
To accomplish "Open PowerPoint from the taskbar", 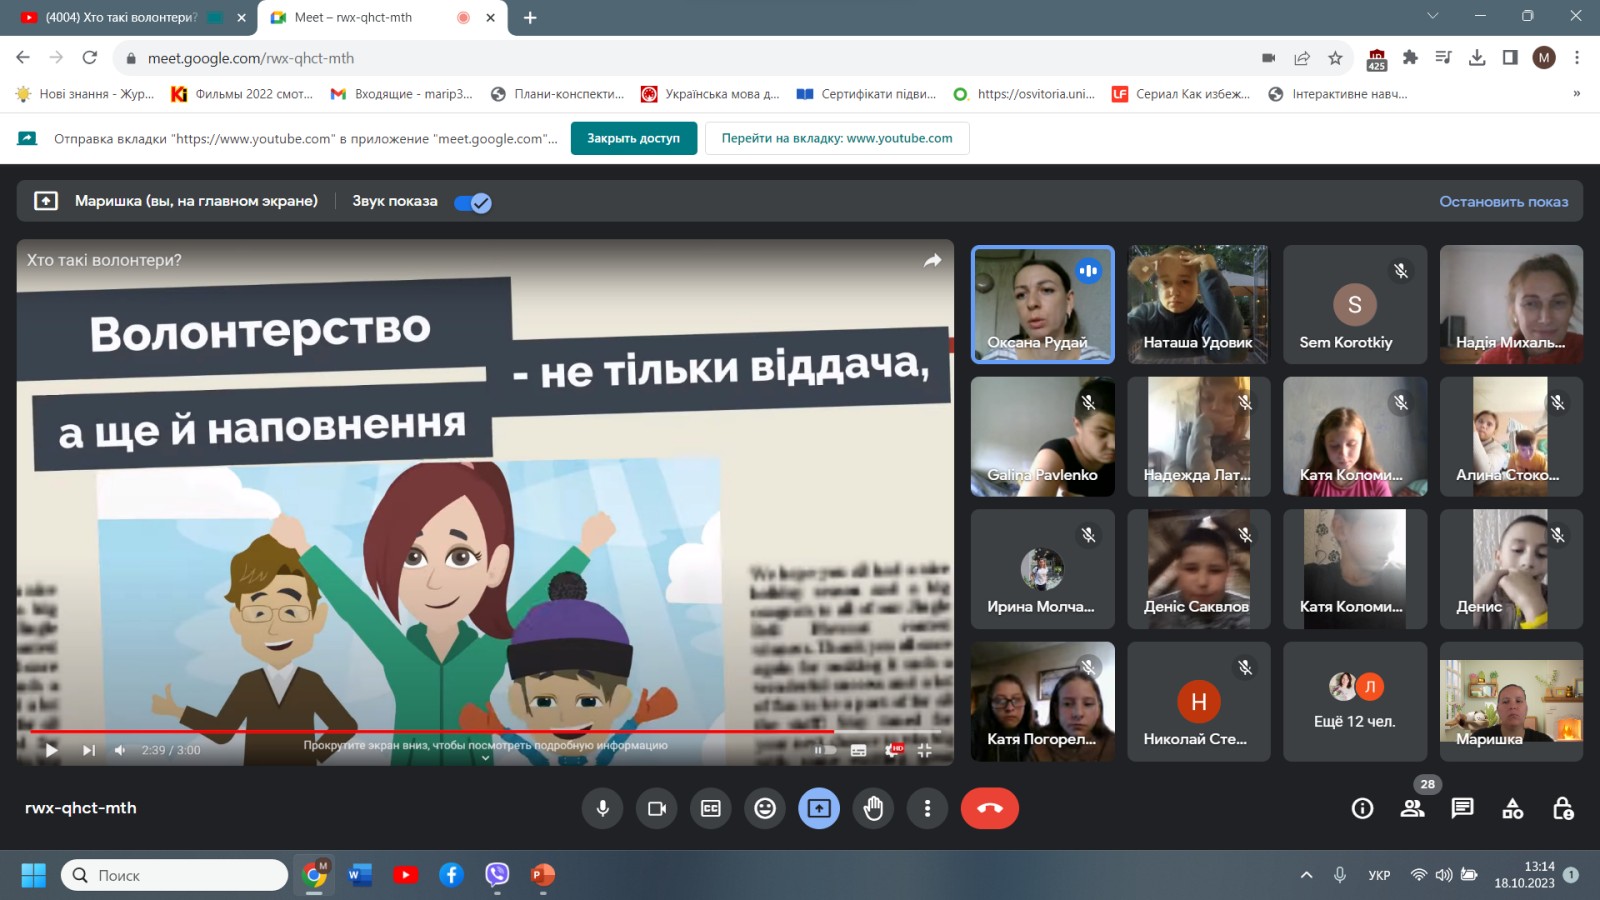I will (542, 875).
